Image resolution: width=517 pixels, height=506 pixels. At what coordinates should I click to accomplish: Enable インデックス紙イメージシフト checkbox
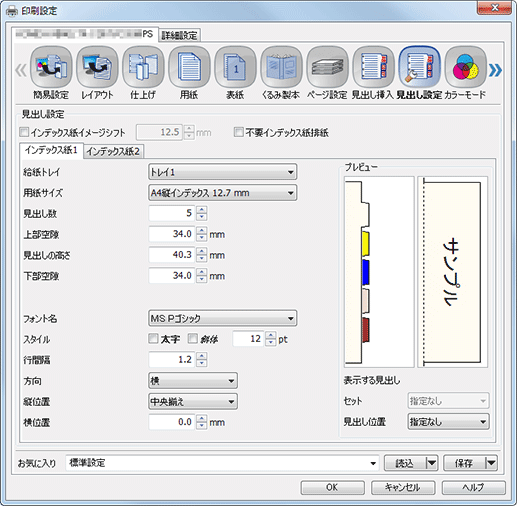pyautogui.click(x=24, y=132)
